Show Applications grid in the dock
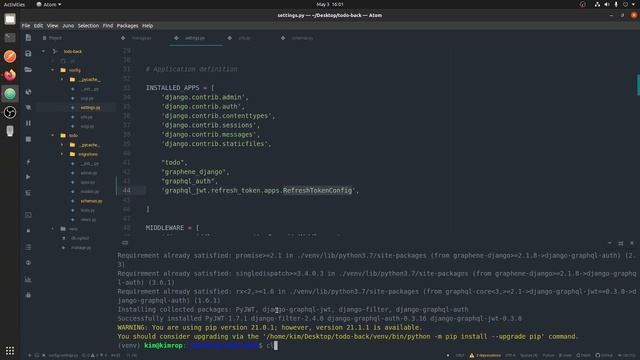 coord(10,351)
